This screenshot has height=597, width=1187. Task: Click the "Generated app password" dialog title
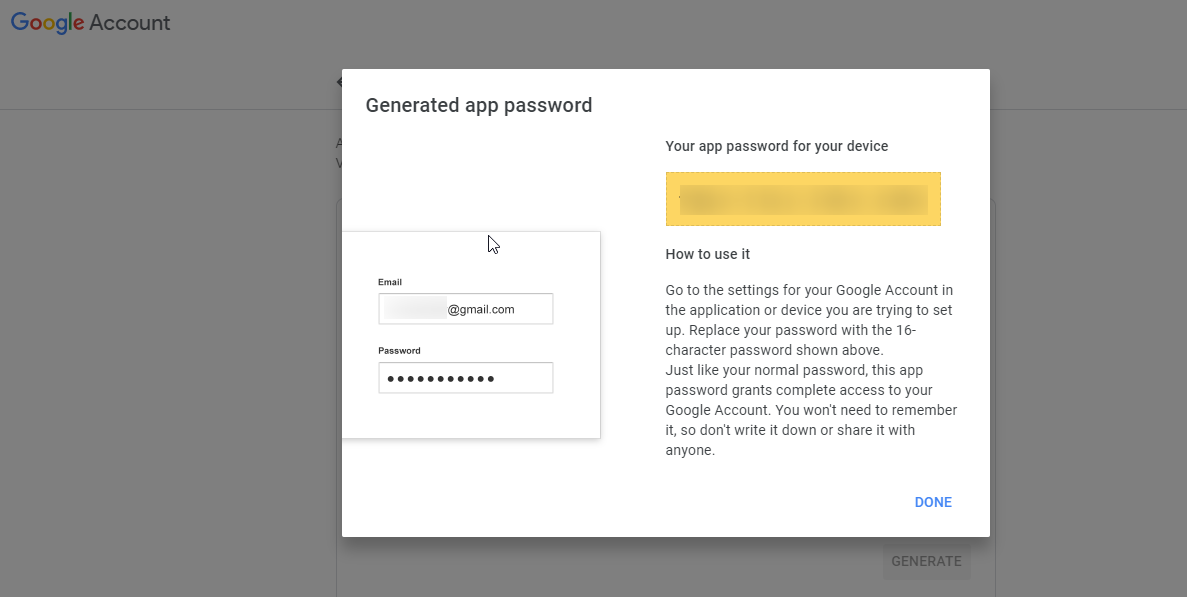point(479,105)
